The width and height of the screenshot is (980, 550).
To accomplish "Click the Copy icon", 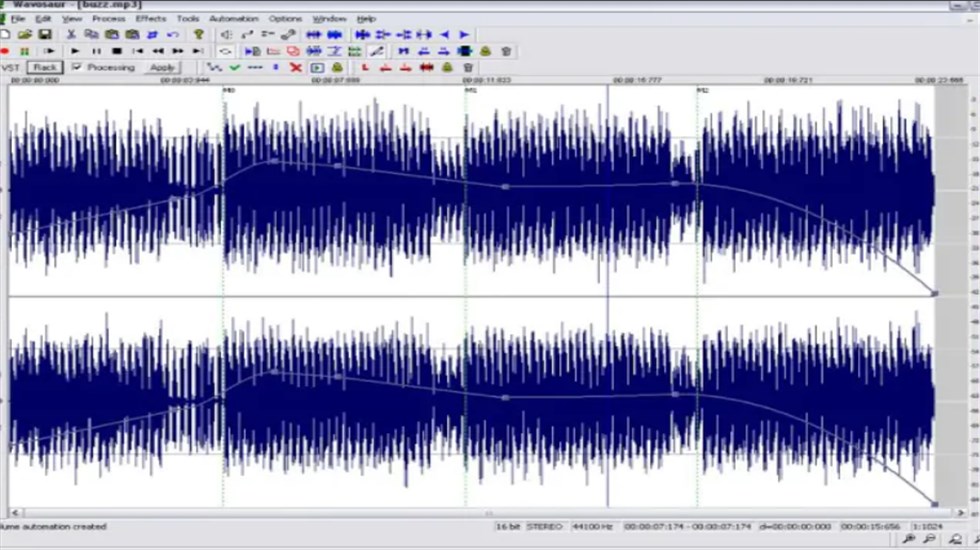I will coord(91,34).
